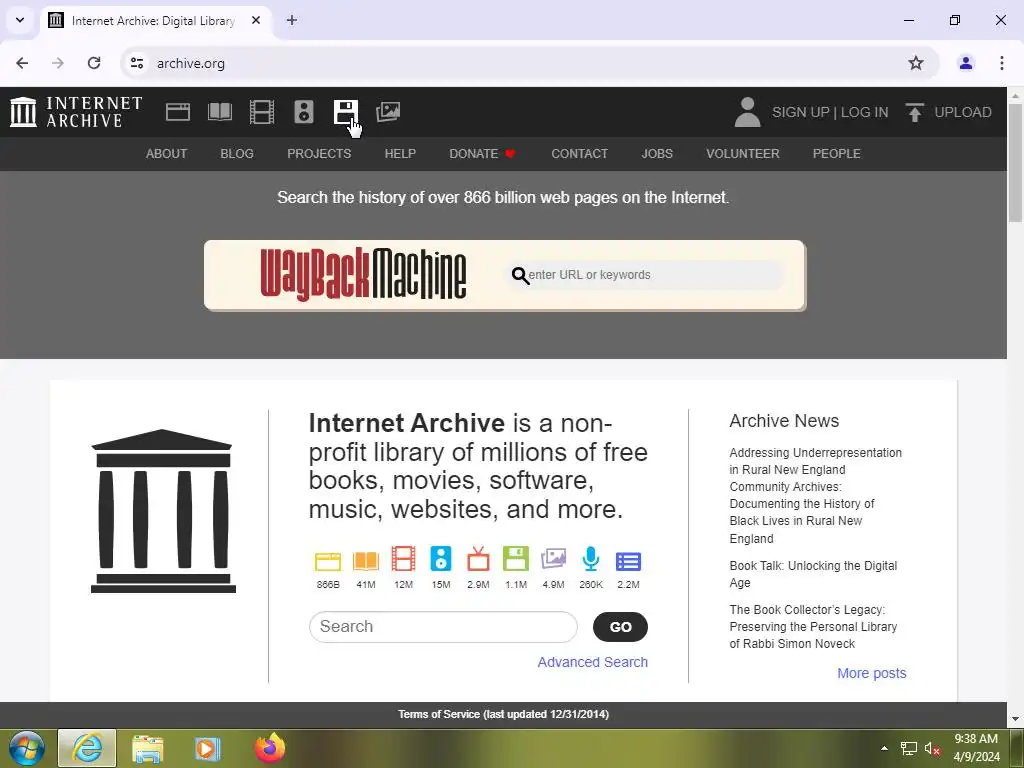The width and height of the screenshot is (1024, 768).
Task: Open the Terms of Service footer link
Action: pos(504,714)
